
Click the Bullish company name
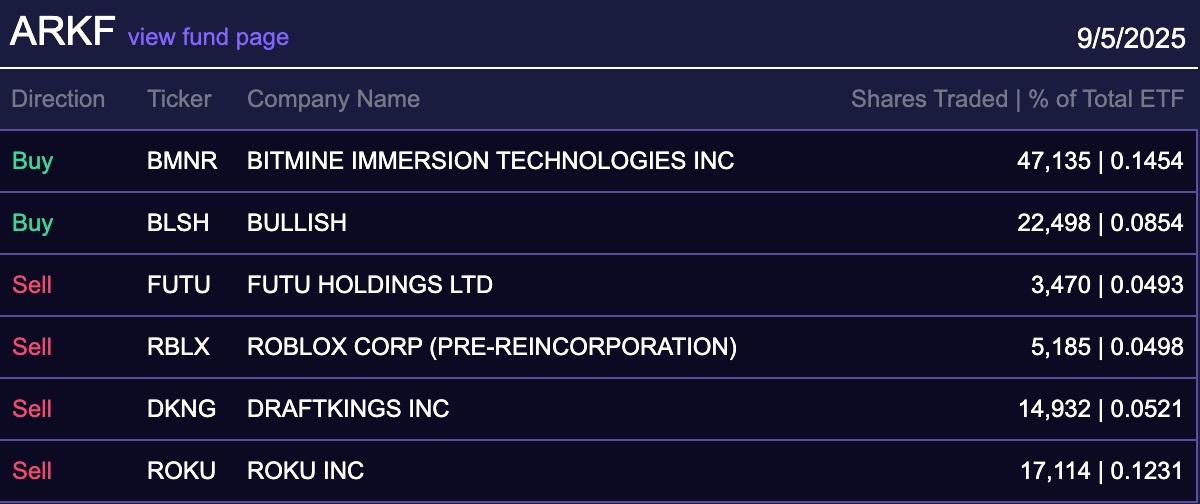(296, 223)
